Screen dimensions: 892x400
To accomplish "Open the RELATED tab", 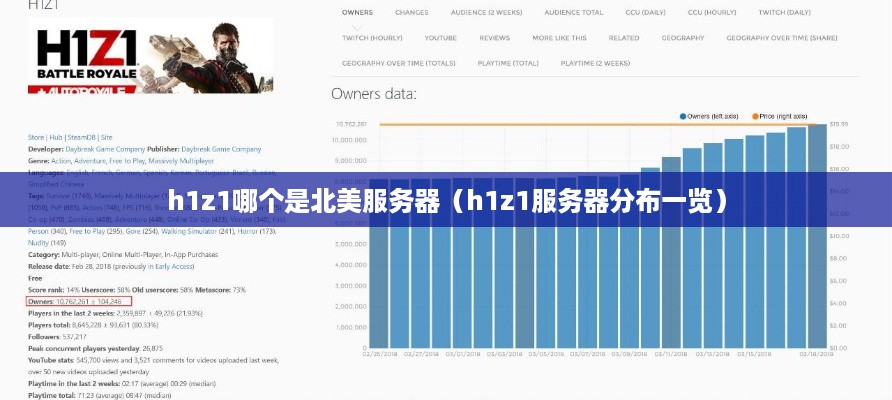I will [x=623, y=38].
